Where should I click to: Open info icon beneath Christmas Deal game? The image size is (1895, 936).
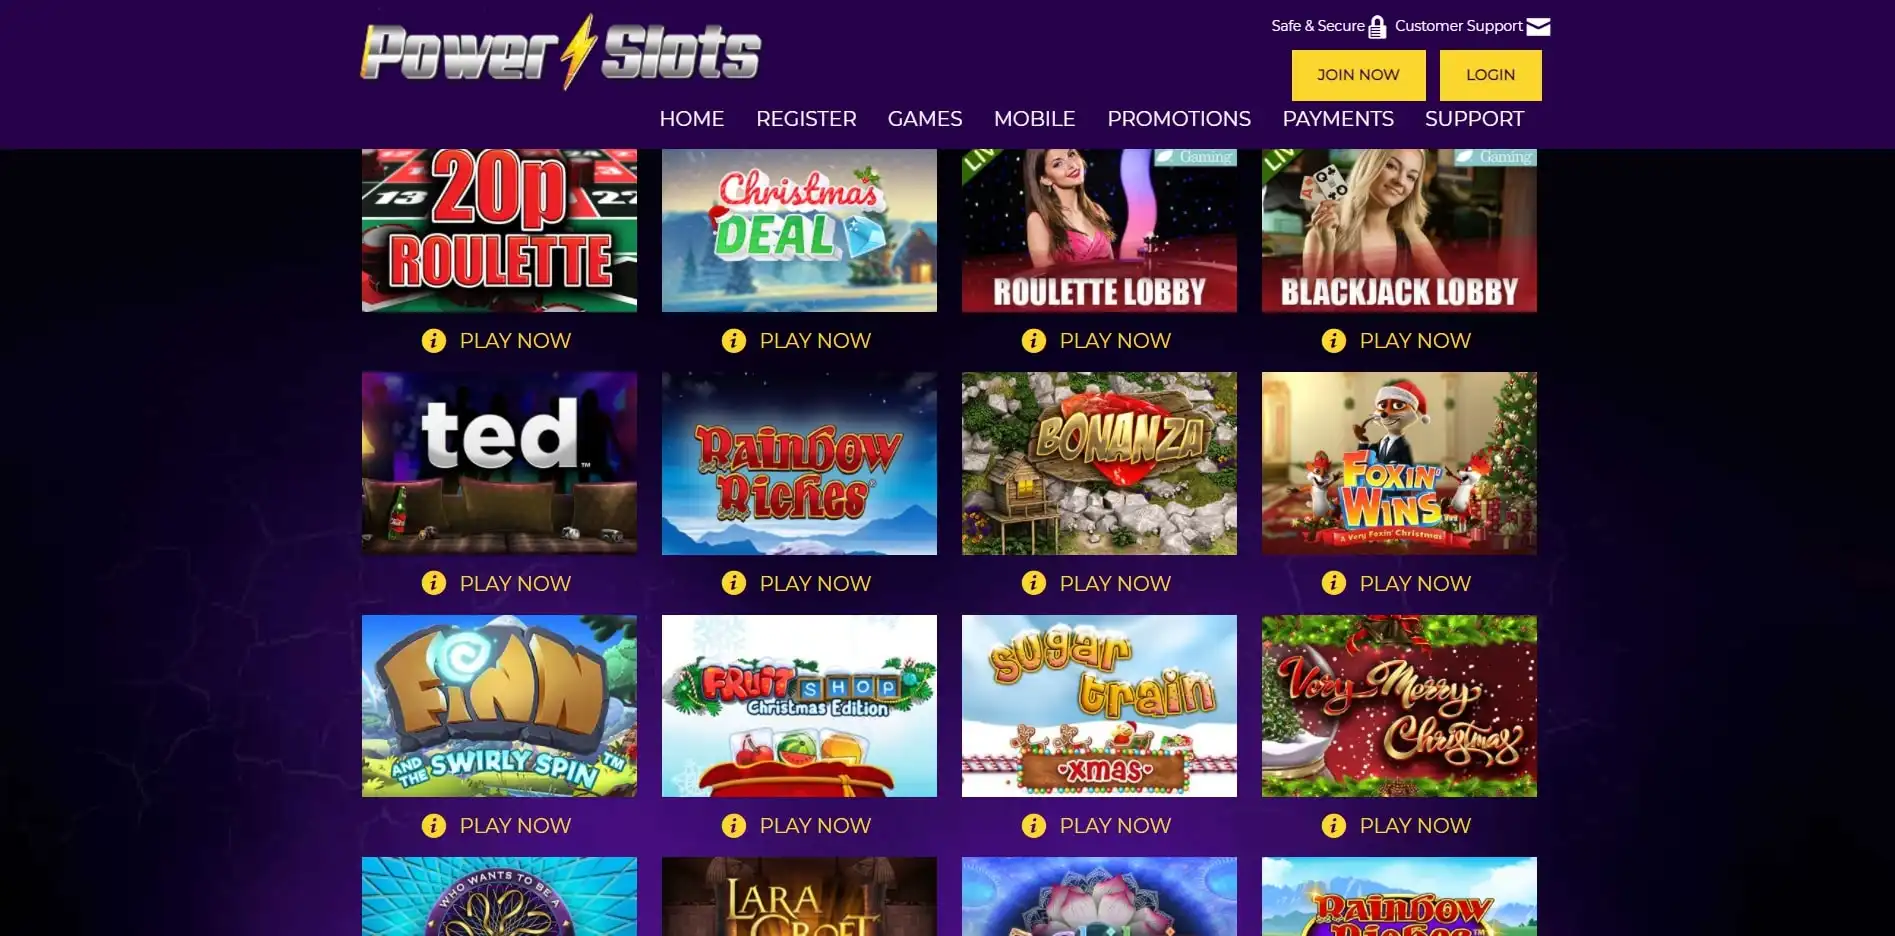(733, 341)
